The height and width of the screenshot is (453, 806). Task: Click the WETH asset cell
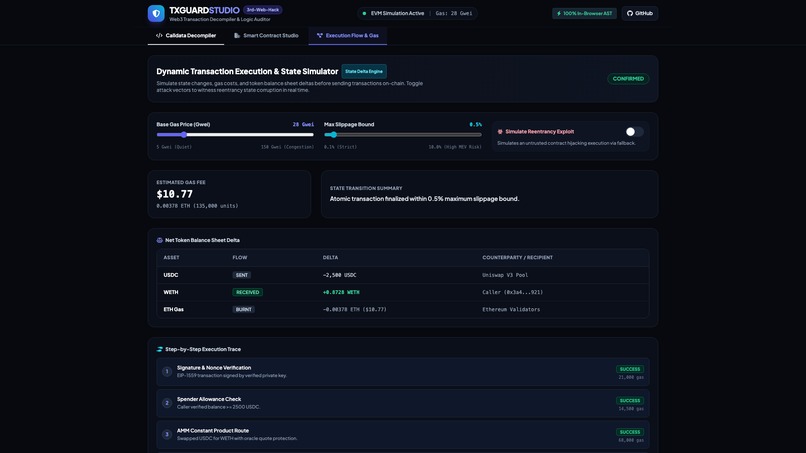(x=171, y=292)
